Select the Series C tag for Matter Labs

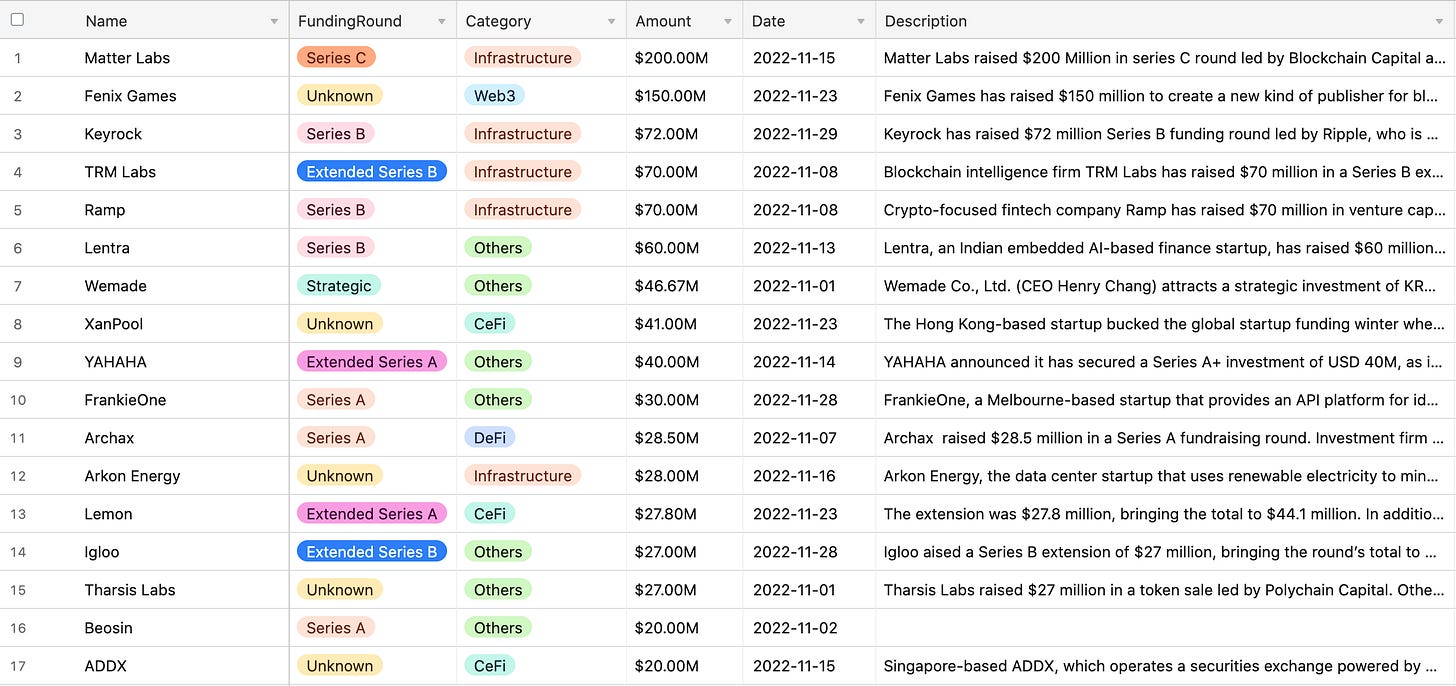click(x=336, y=58)
